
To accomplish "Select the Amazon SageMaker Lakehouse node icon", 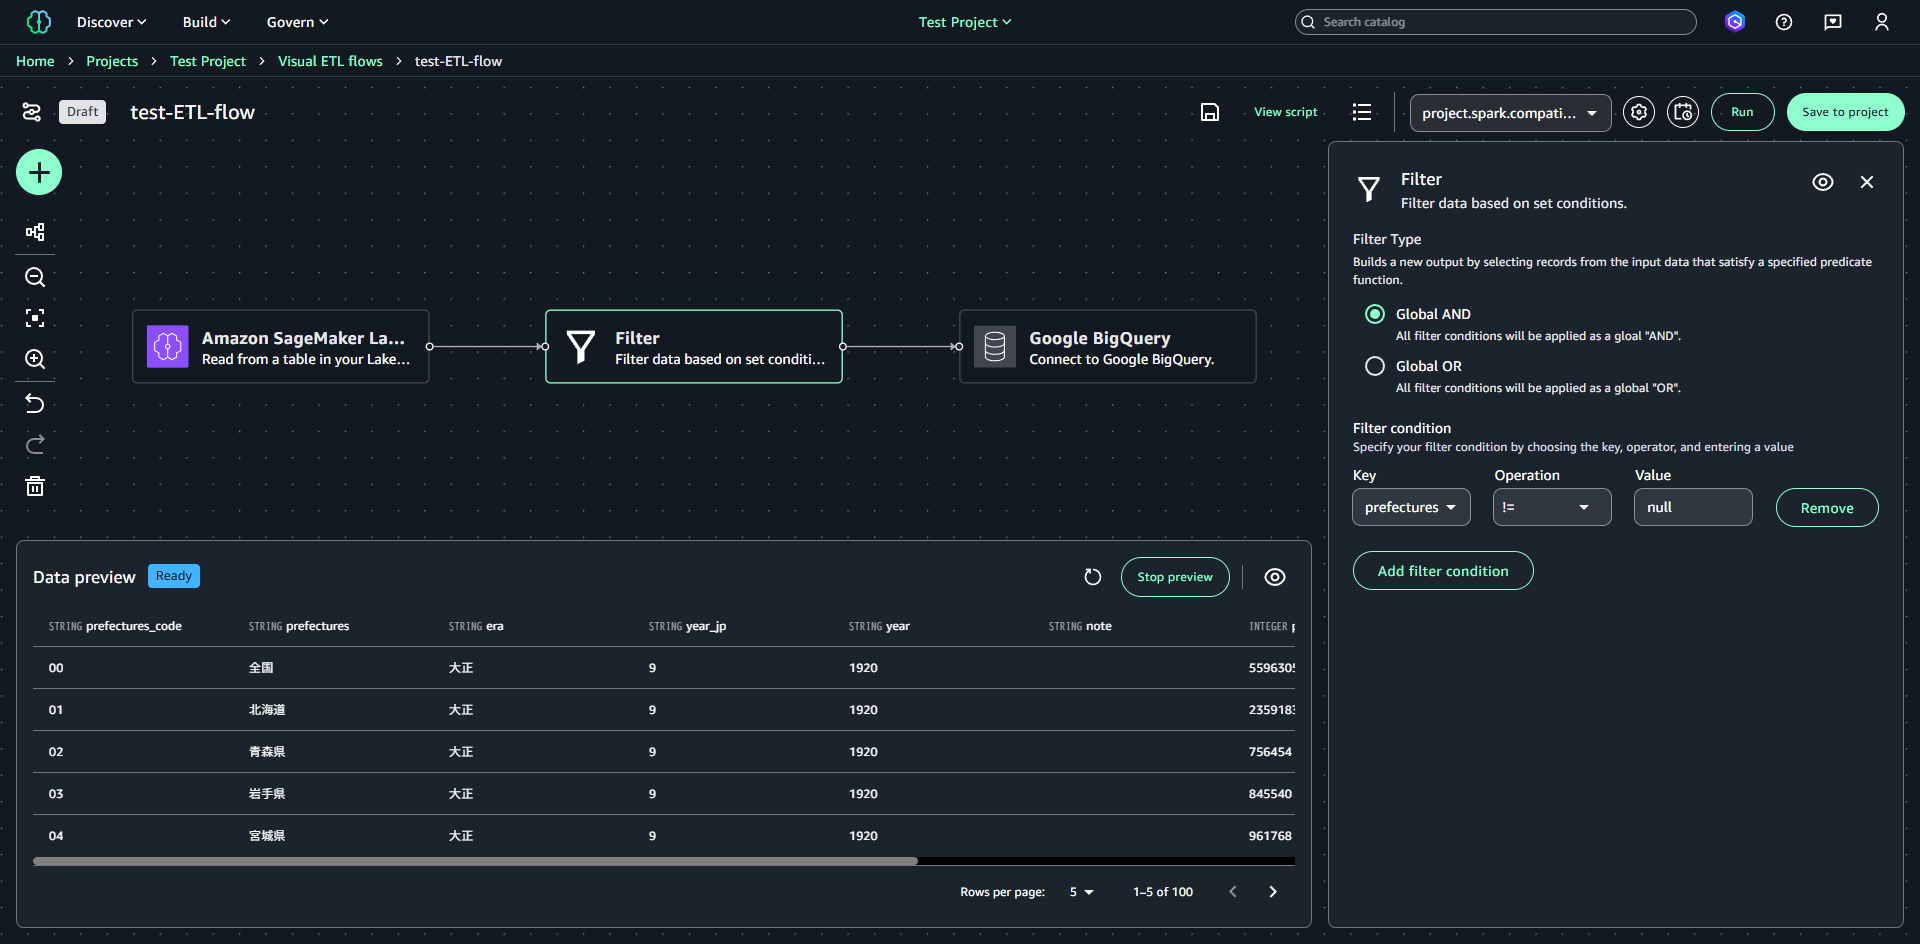I will pyautogui.click(x=168, y=347).
